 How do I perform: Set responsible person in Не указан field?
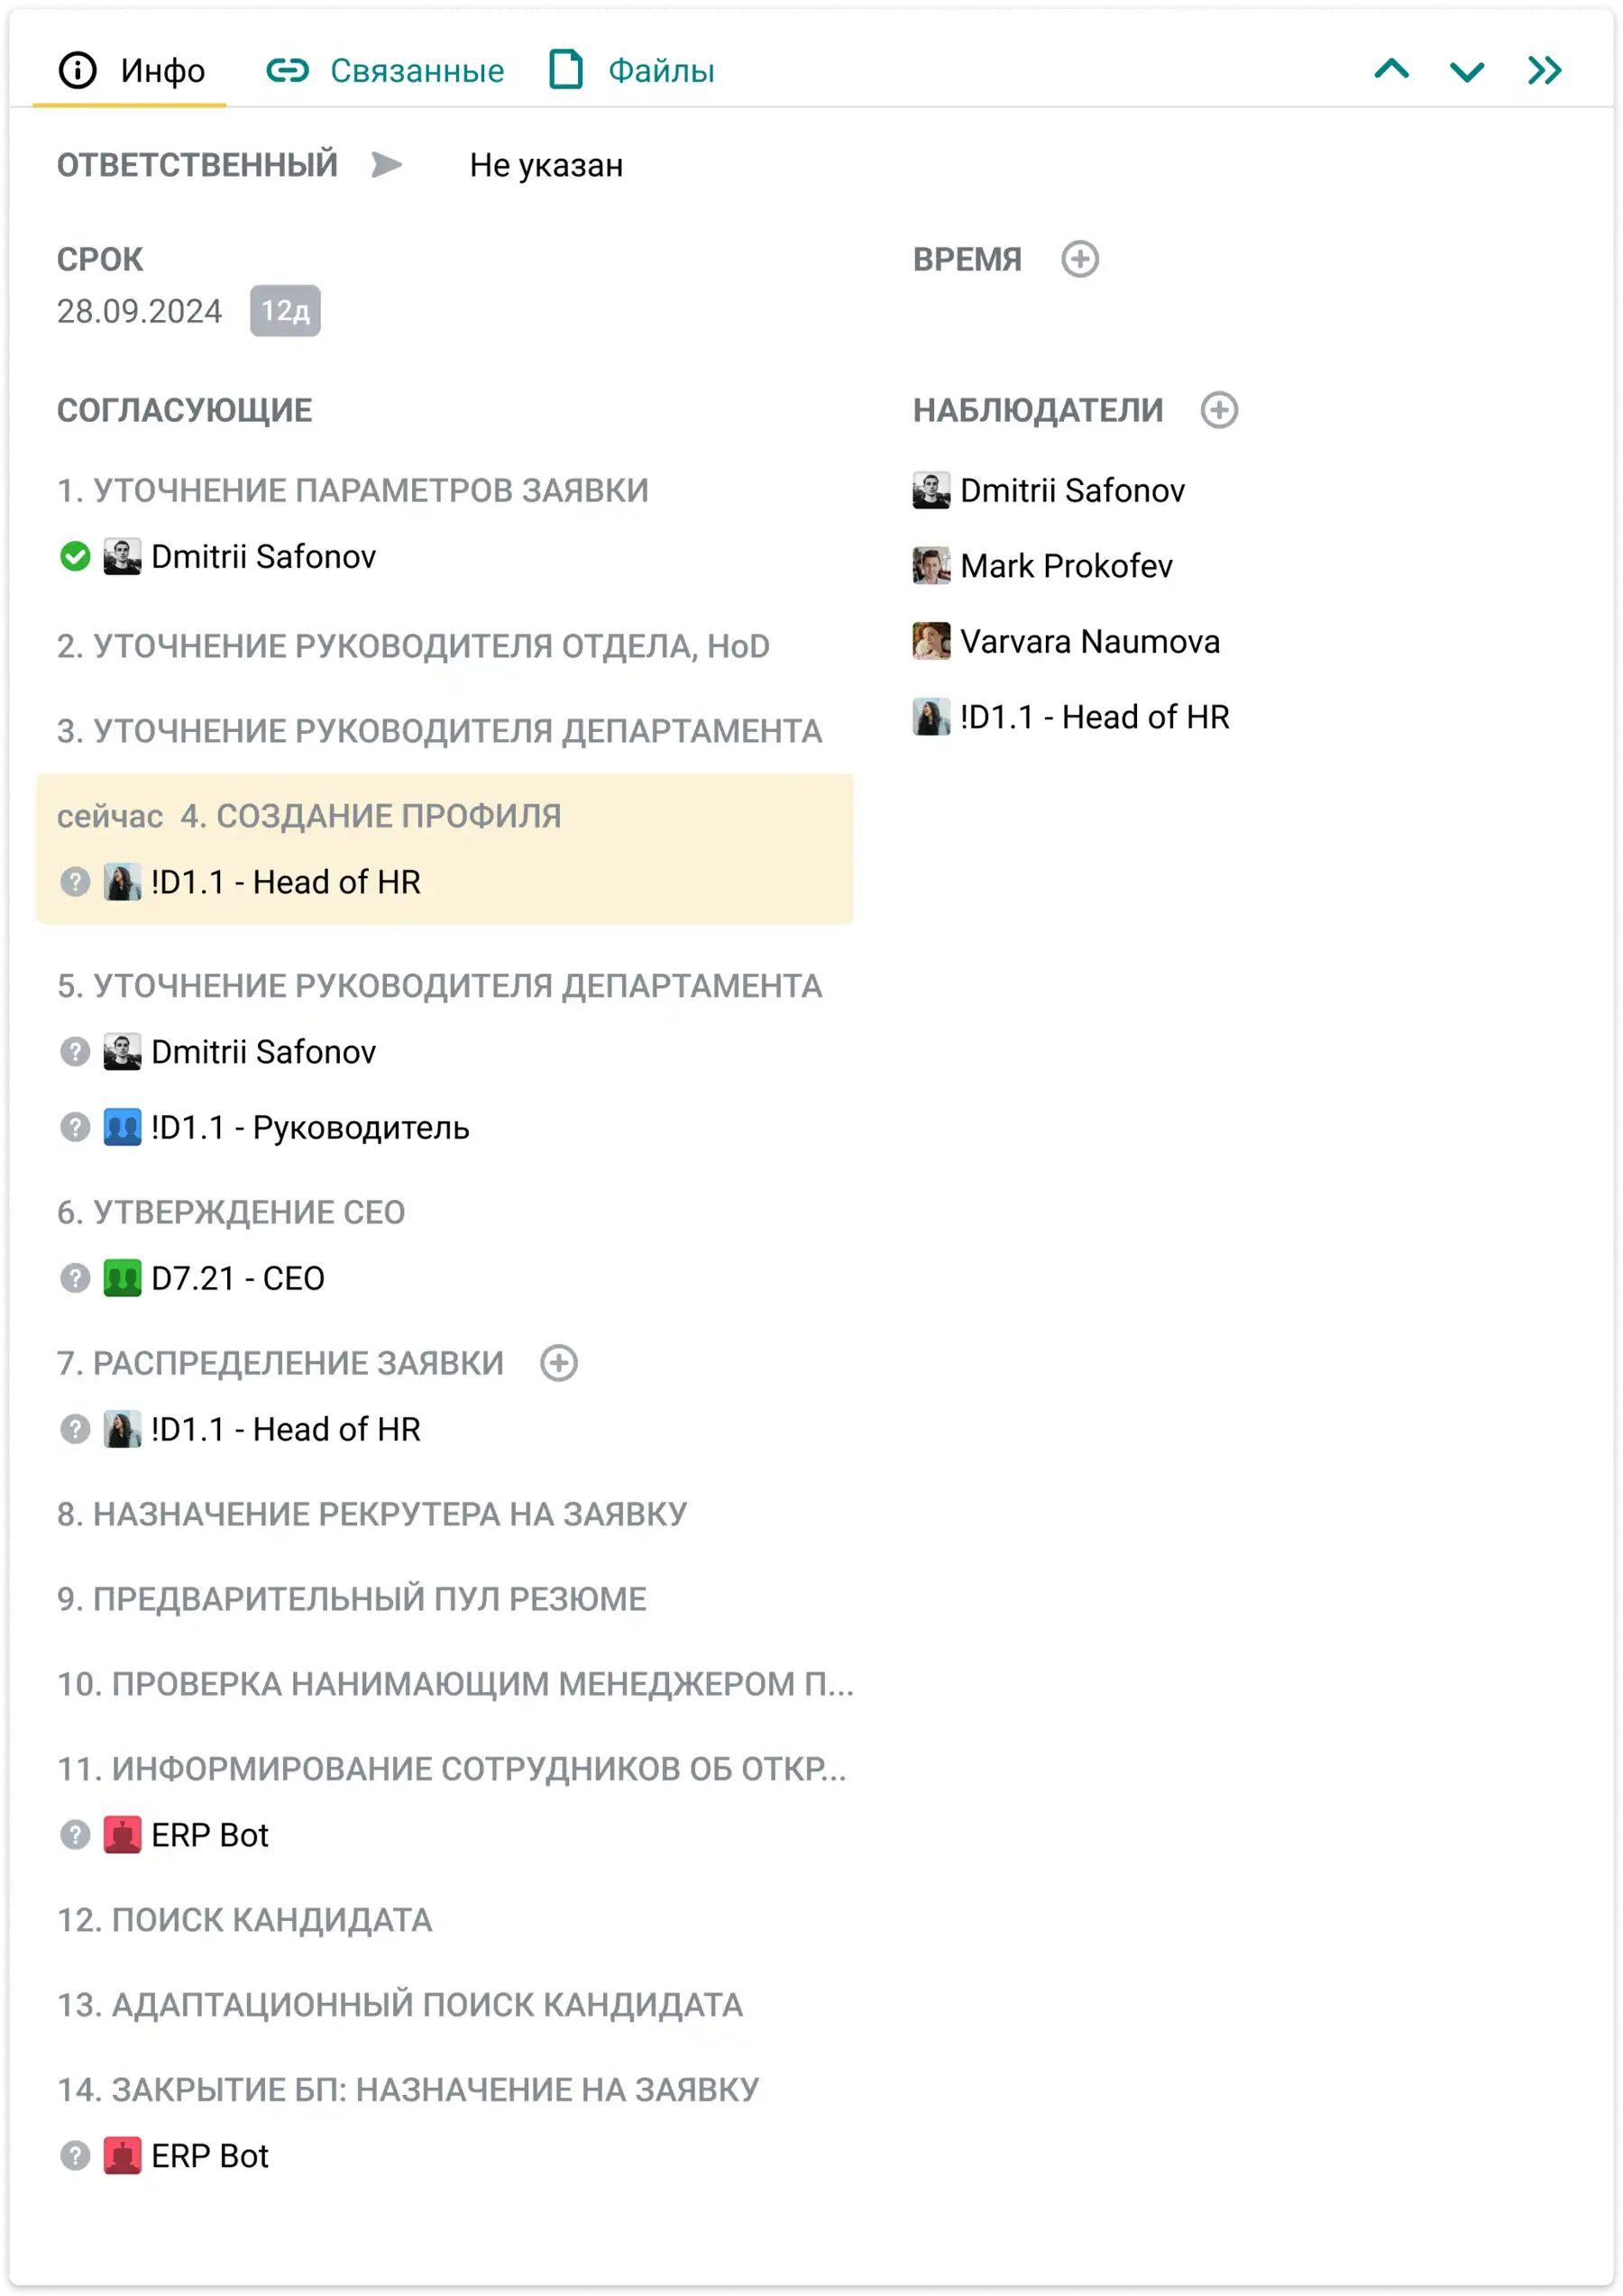pyautogui.click(x=546, y=165)
